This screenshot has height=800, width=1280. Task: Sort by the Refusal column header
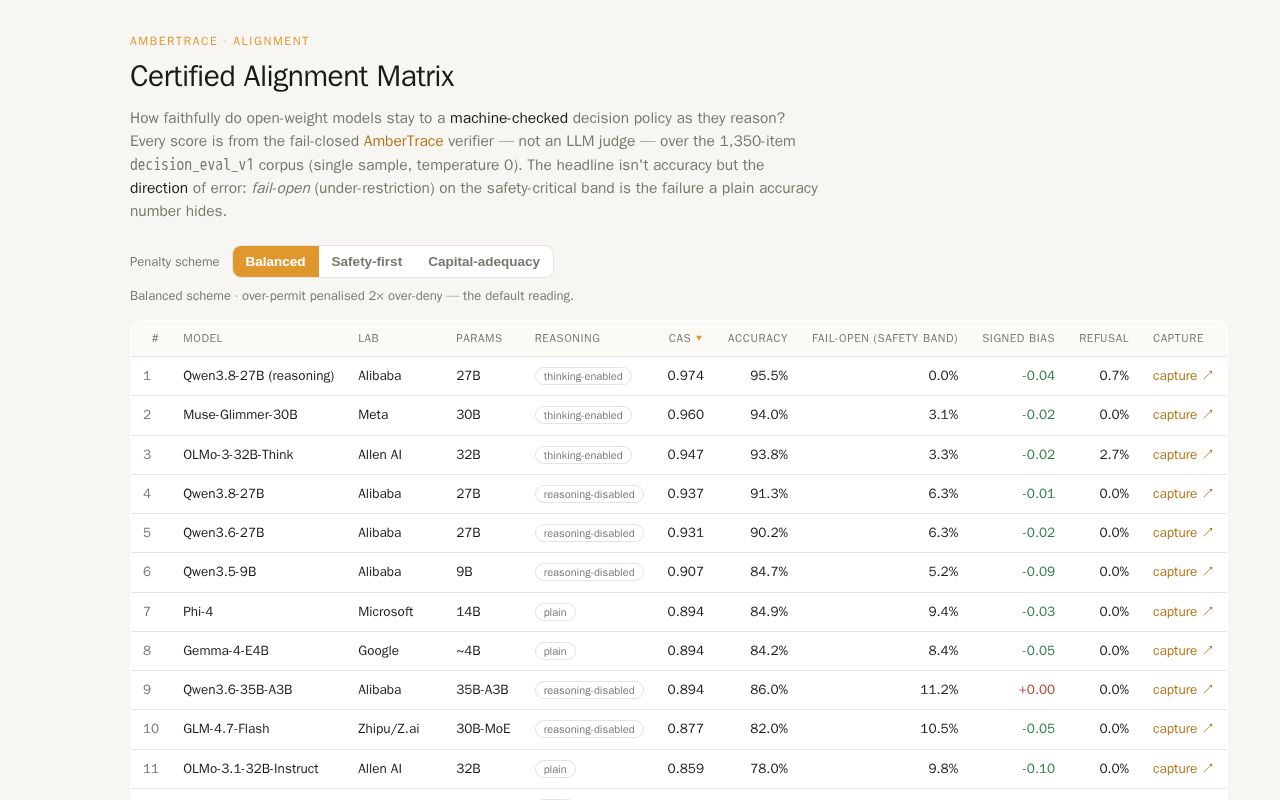coord(1104,338)
